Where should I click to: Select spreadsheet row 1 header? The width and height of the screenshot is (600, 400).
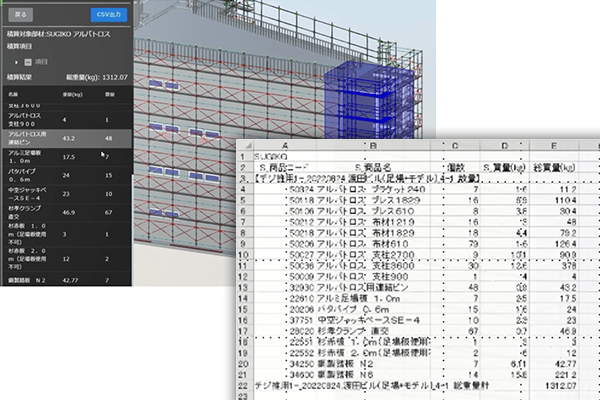[243, 157]
